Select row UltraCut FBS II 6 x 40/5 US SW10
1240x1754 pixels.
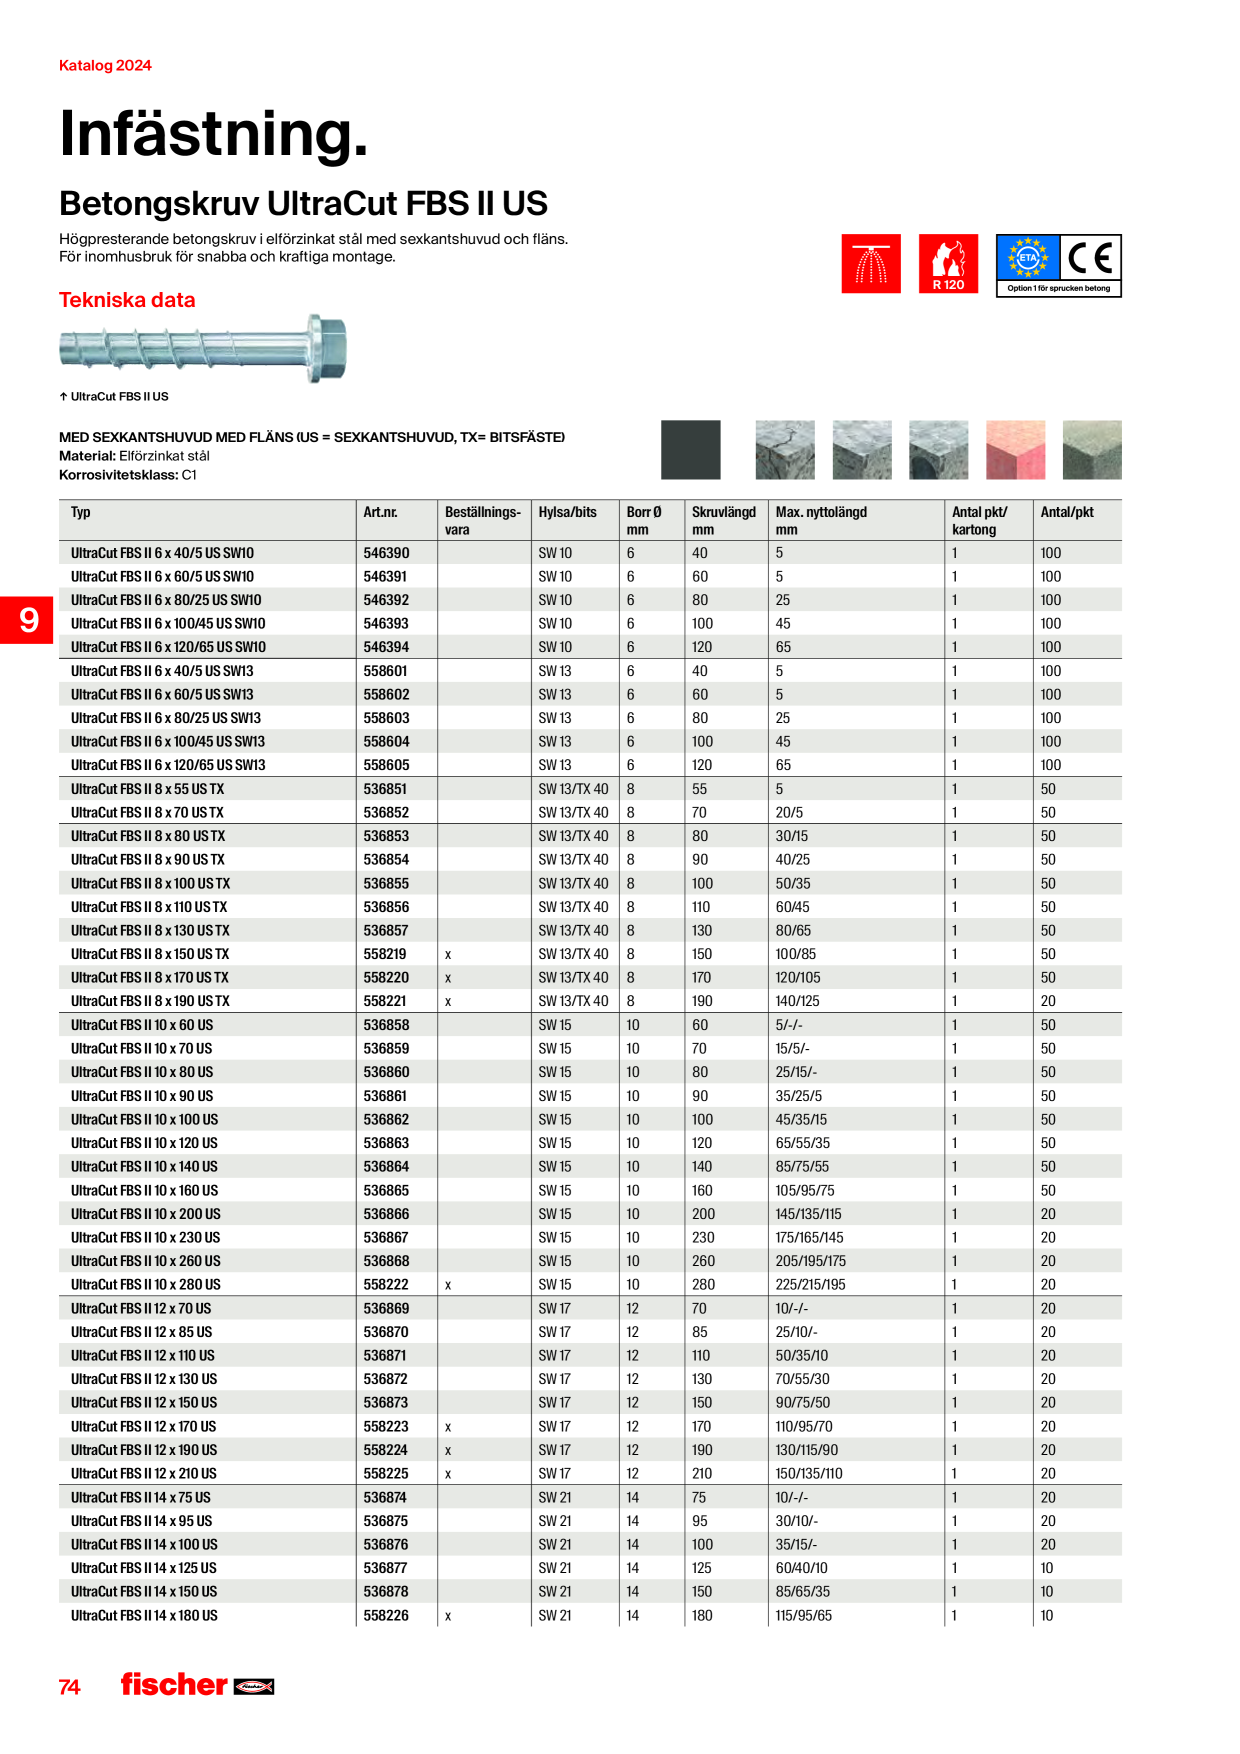click(x=590, y=553)
